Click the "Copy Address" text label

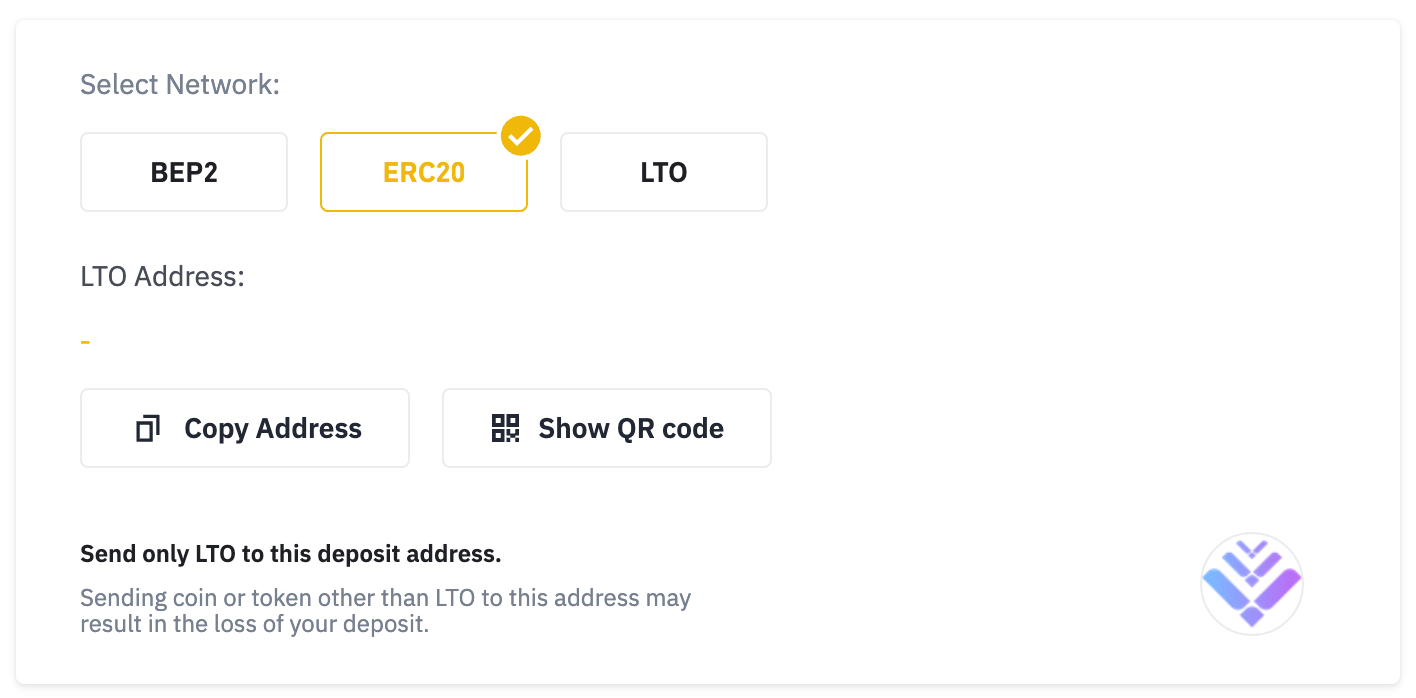click(273, 429)
